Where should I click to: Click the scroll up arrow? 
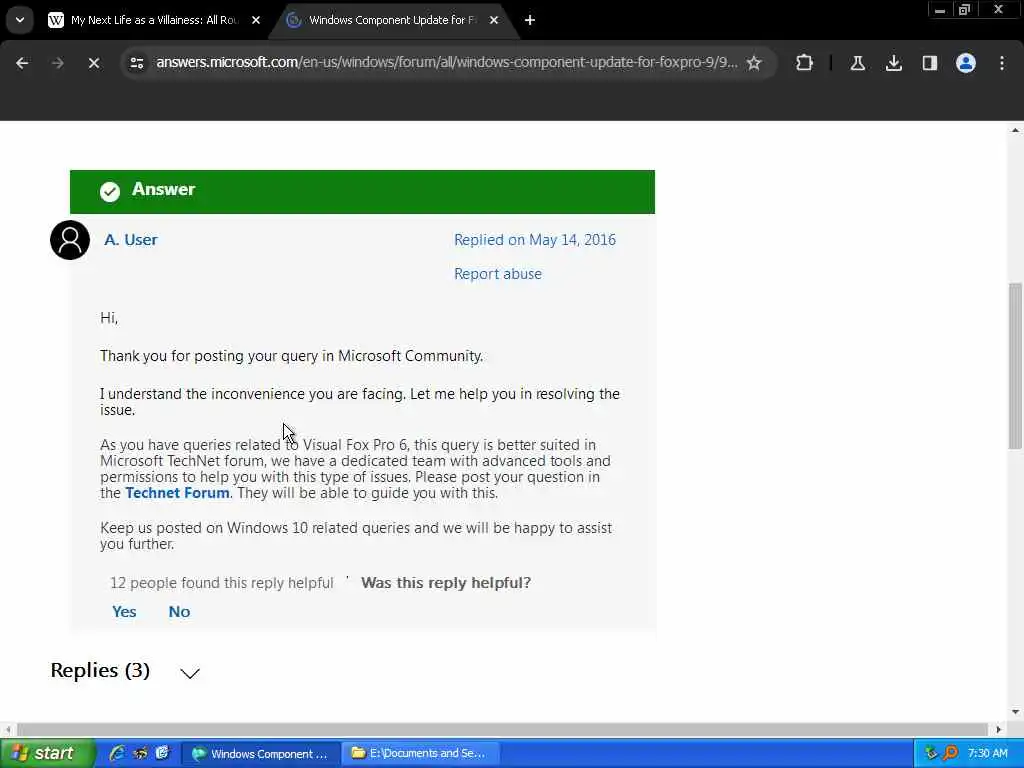click(1015, 131)
